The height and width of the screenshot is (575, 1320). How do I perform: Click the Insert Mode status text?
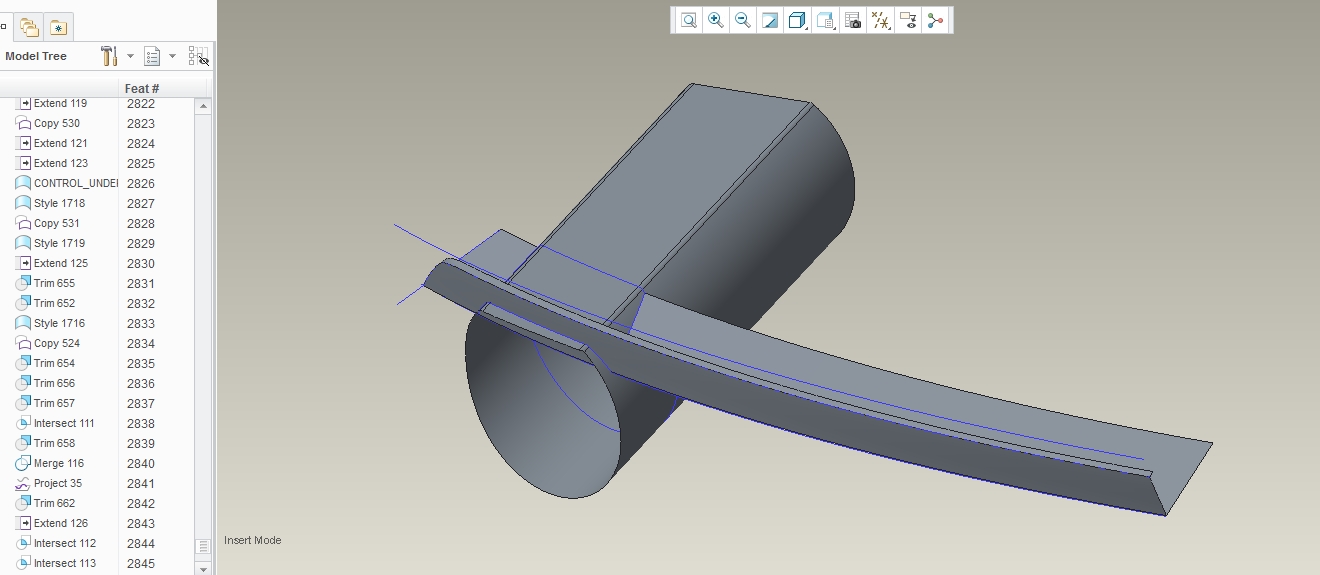252,540
